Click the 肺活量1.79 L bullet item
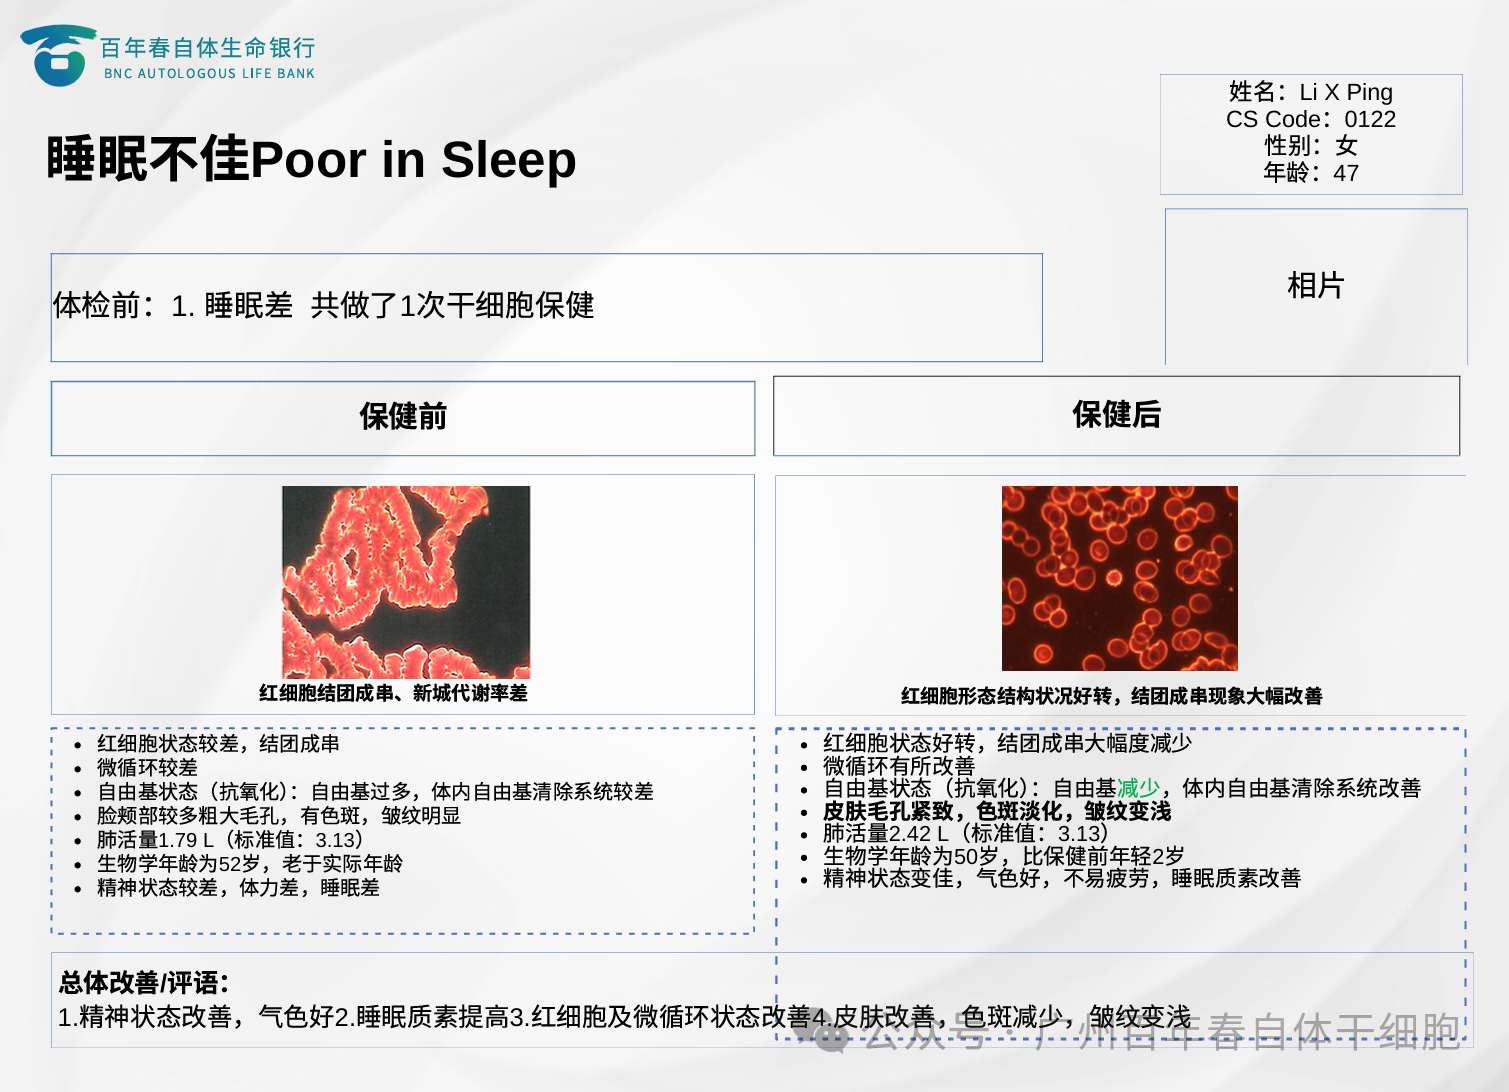Image resolution: width=1509 pixels, height=1092 pixels. 230,840
